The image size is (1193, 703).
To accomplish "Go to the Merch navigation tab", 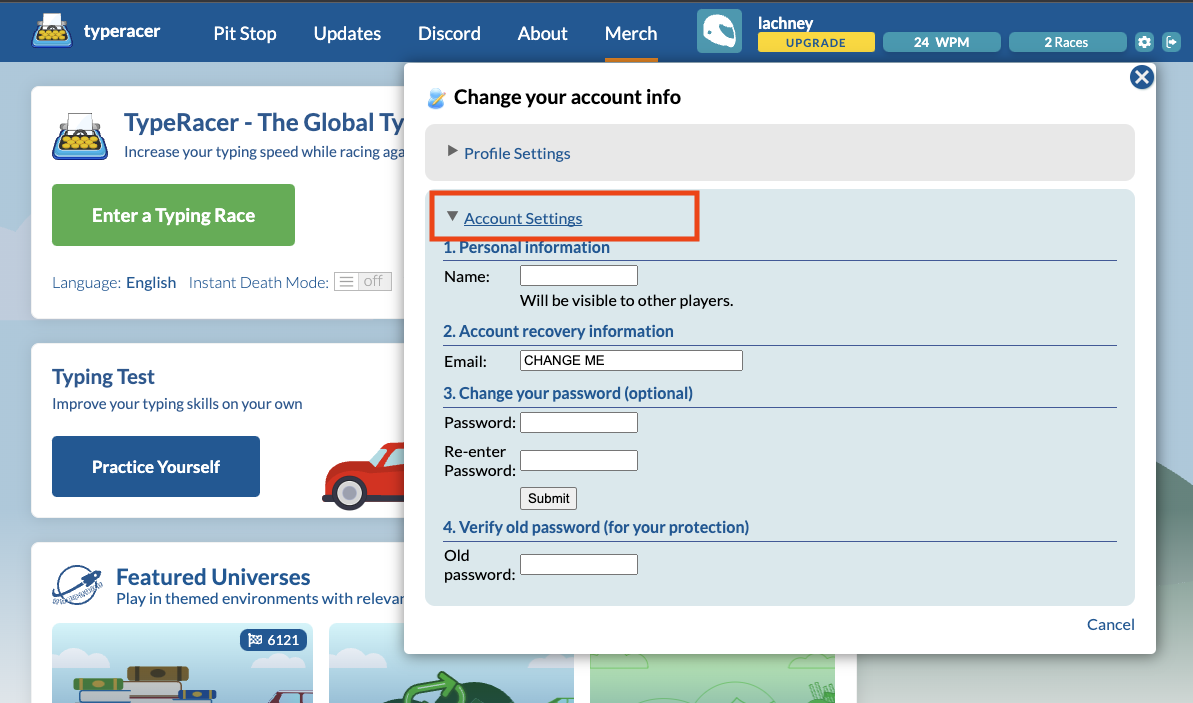I will [631, 33].
